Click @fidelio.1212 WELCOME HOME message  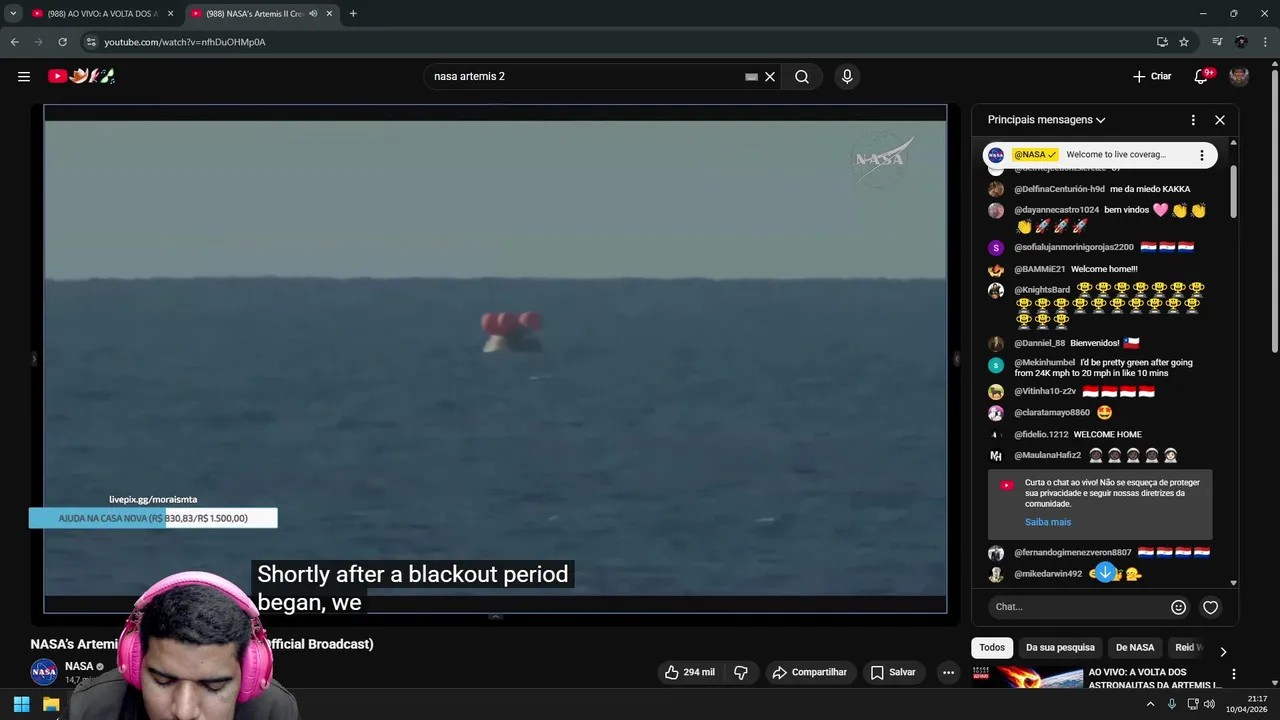pyautogui.click(x=1078, y=434)
